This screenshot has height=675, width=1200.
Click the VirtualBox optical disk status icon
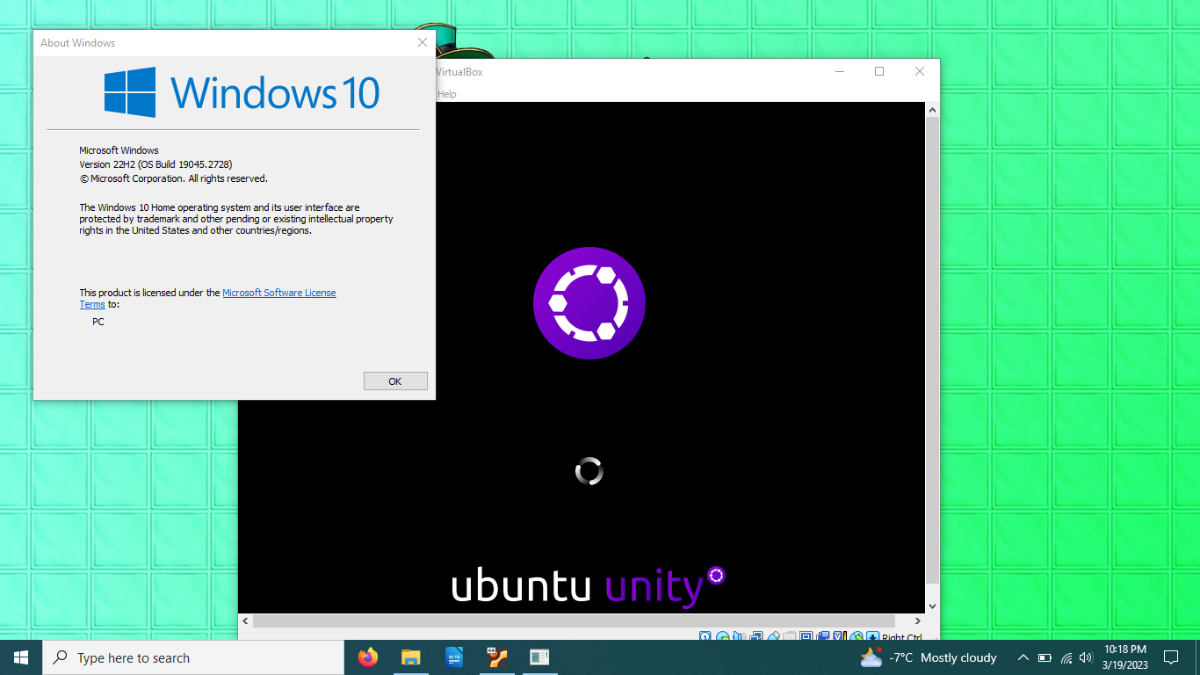722,636
